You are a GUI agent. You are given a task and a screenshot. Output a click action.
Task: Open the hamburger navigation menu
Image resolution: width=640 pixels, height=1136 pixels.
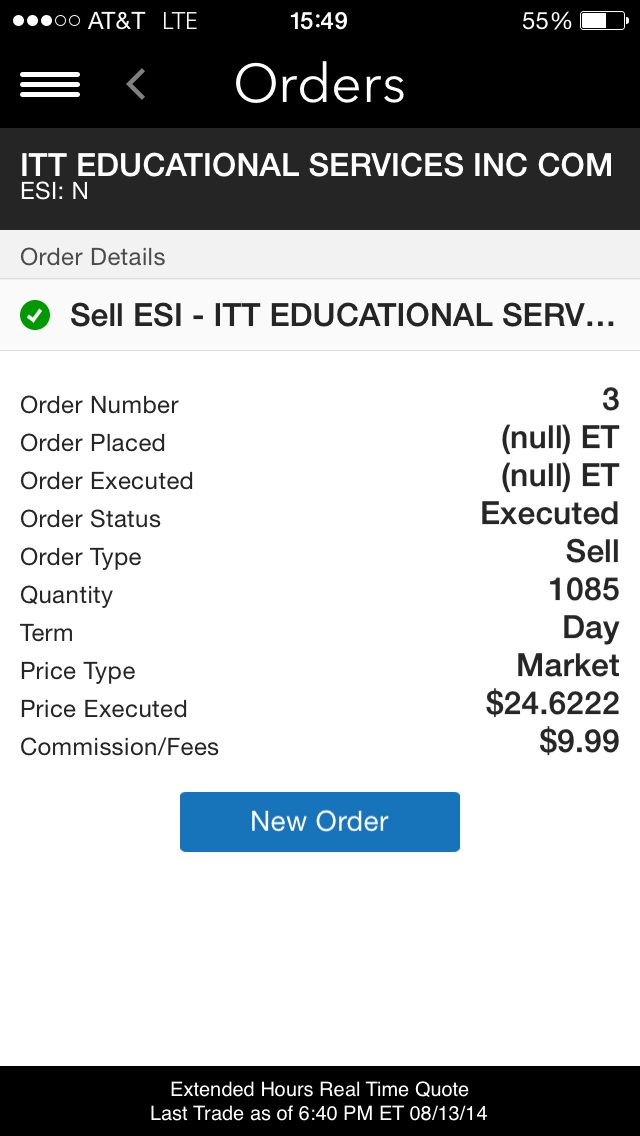click(x=50, y=84)
